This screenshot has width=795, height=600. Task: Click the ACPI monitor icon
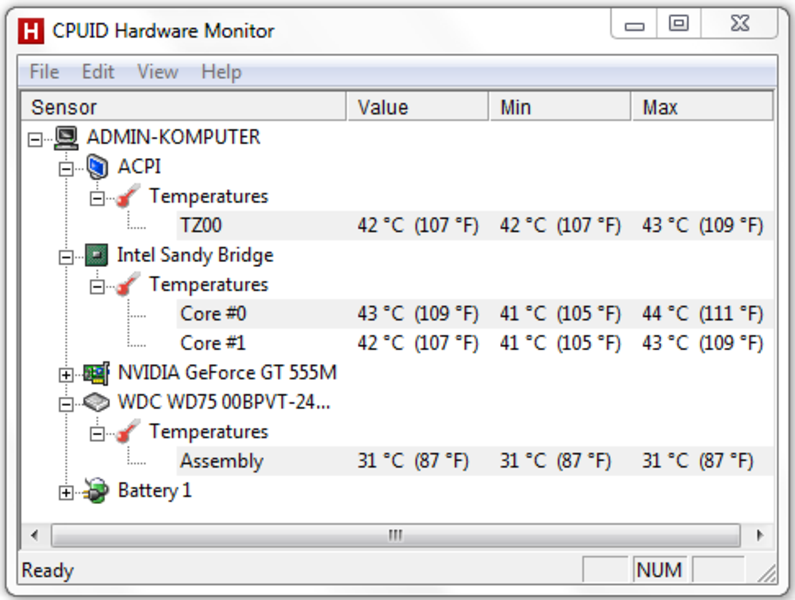point(97,167)
